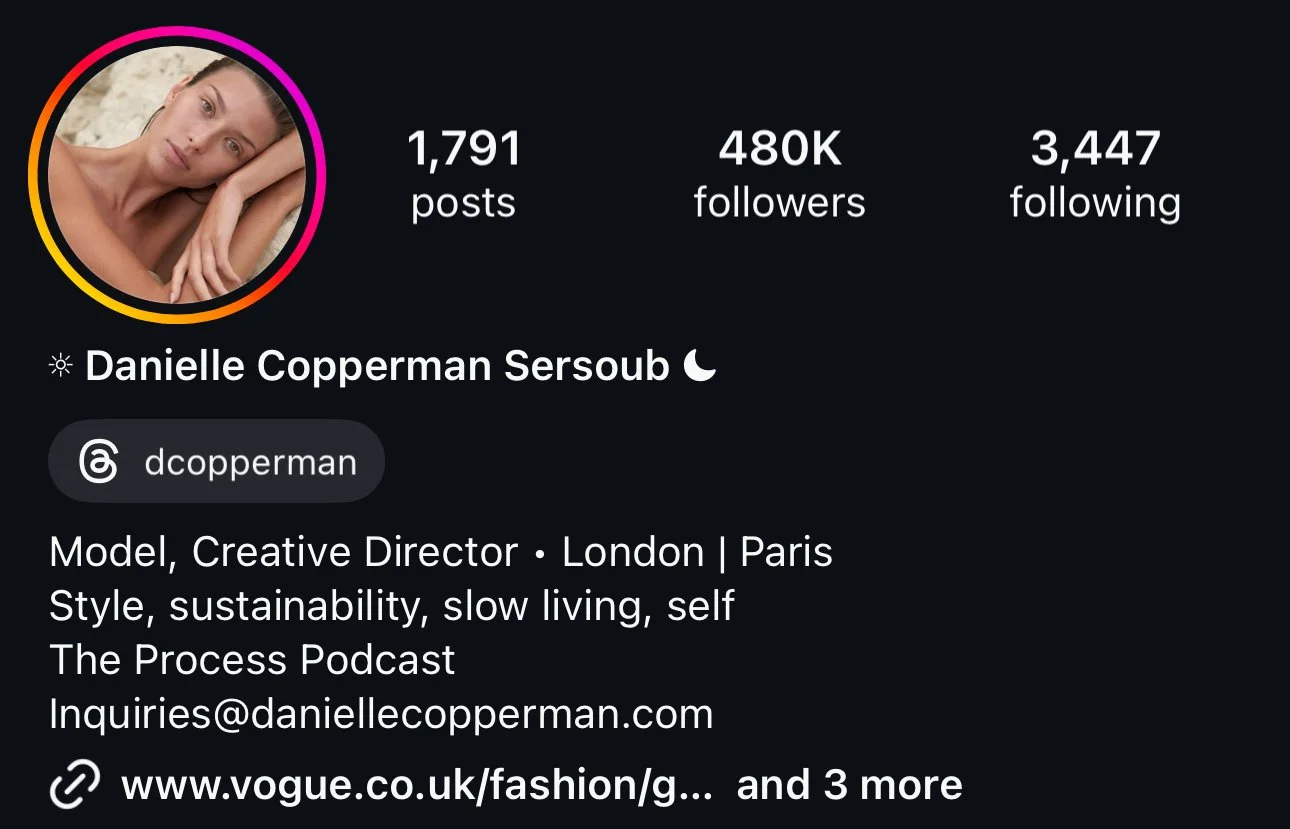Click the Inquiries@daniellecopperman.com email address
1290x829 pixels.
click(x=381, y=715)
